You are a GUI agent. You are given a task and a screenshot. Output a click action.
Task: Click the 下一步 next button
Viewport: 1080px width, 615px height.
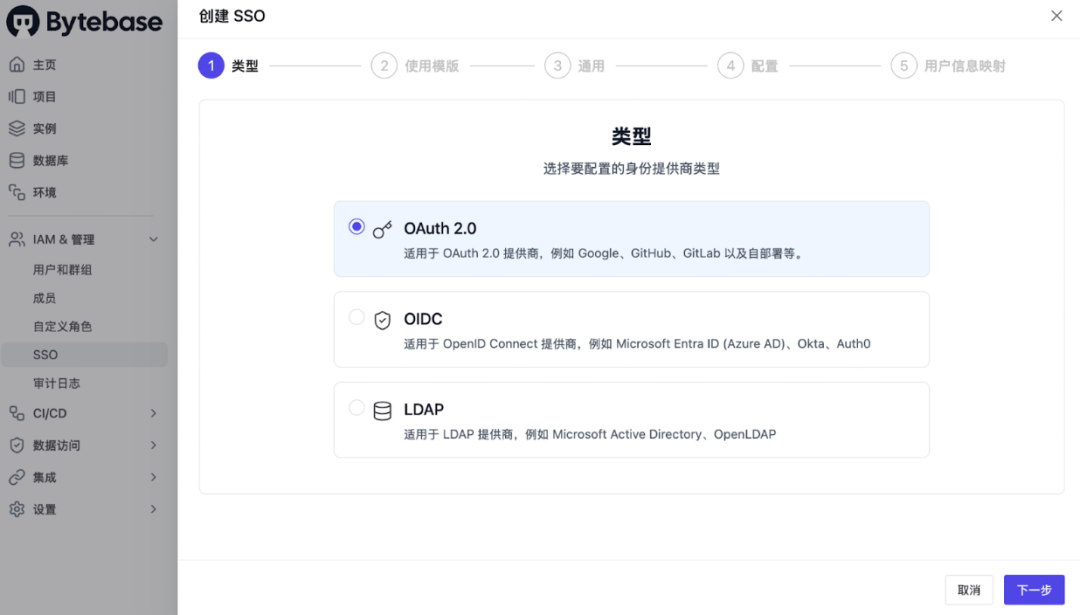[x=1034, y=590]
